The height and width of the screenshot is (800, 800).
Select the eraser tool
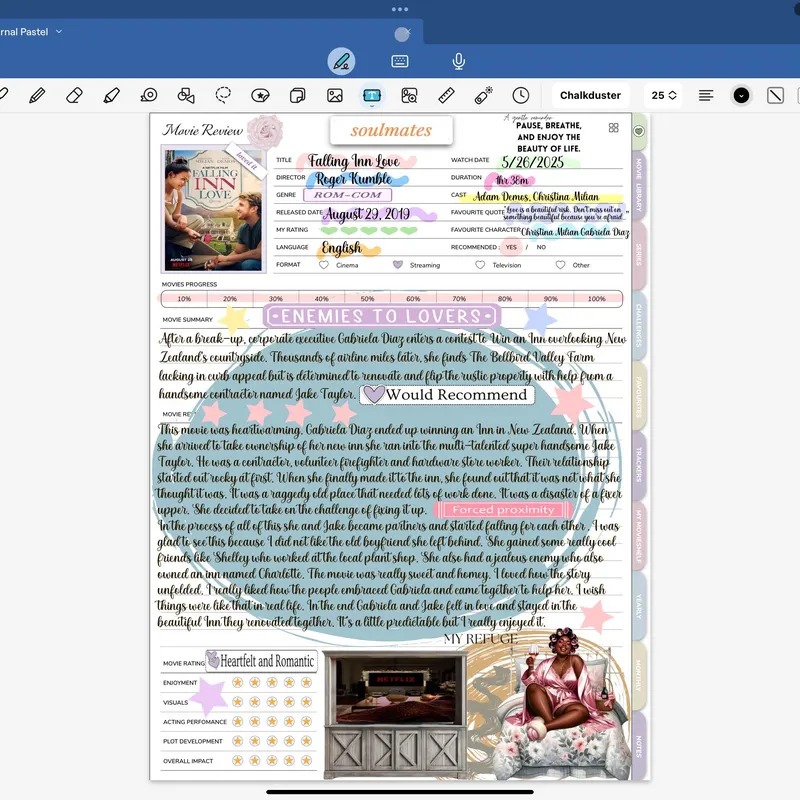pyautogui.click(x=74, y=95)
